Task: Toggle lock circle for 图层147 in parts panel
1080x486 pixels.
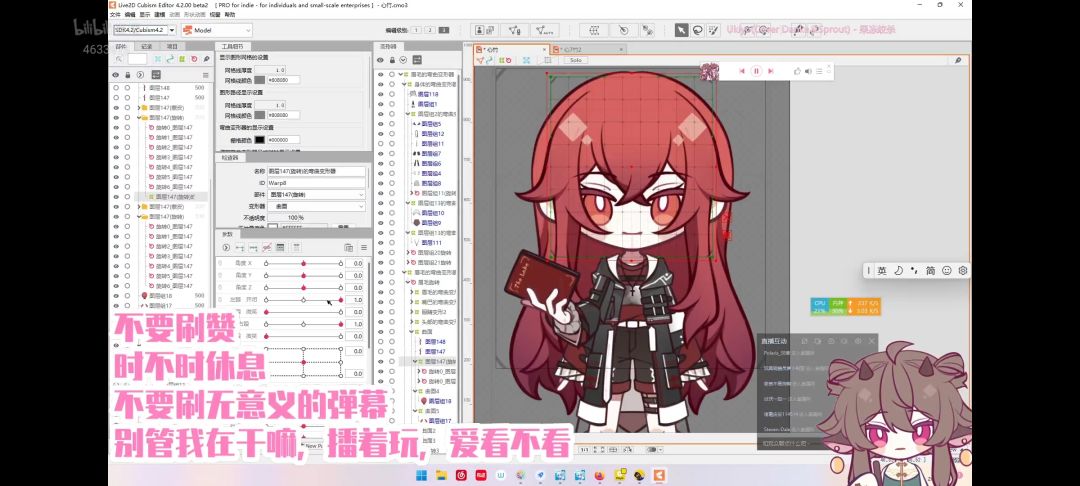Action: (127, 98)
